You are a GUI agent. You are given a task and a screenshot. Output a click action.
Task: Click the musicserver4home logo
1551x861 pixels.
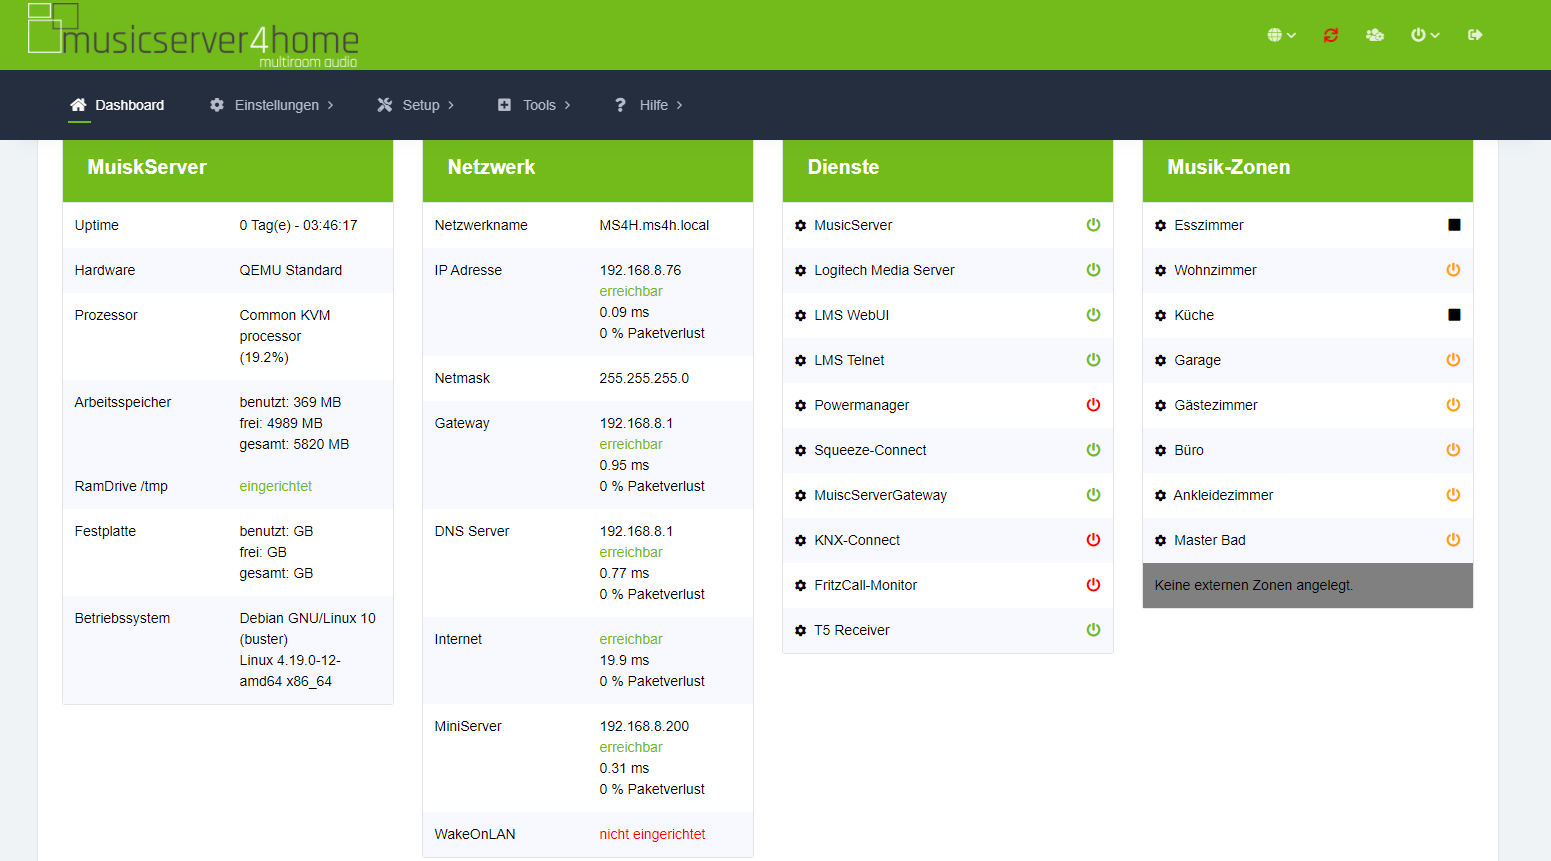(193, 36)
